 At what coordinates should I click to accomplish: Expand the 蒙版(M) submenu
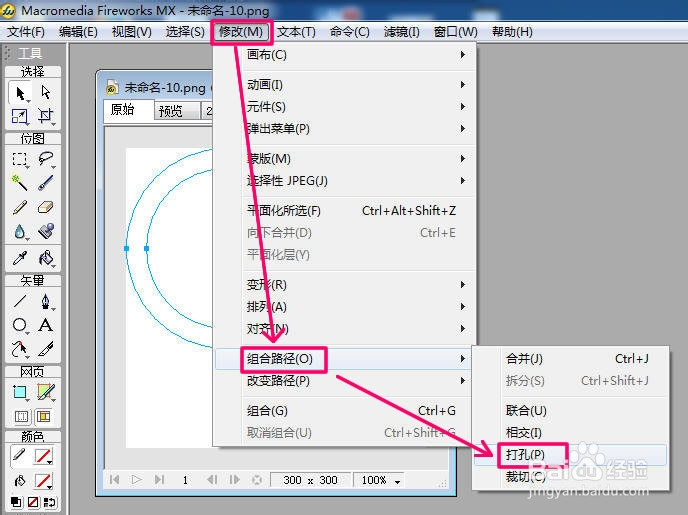pyautogui.click(x=345, y=159)
